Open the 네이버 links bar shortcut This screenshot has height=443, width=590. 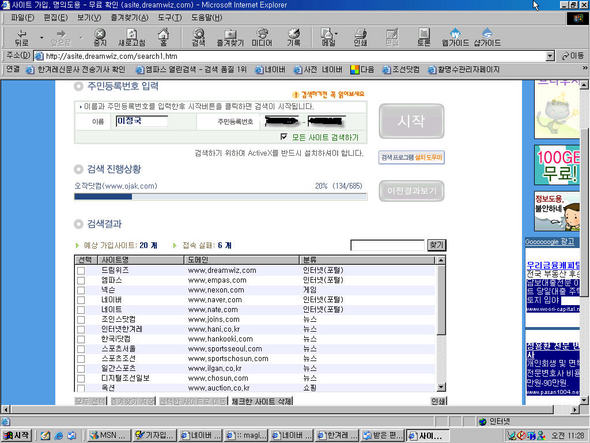[270, 70]
